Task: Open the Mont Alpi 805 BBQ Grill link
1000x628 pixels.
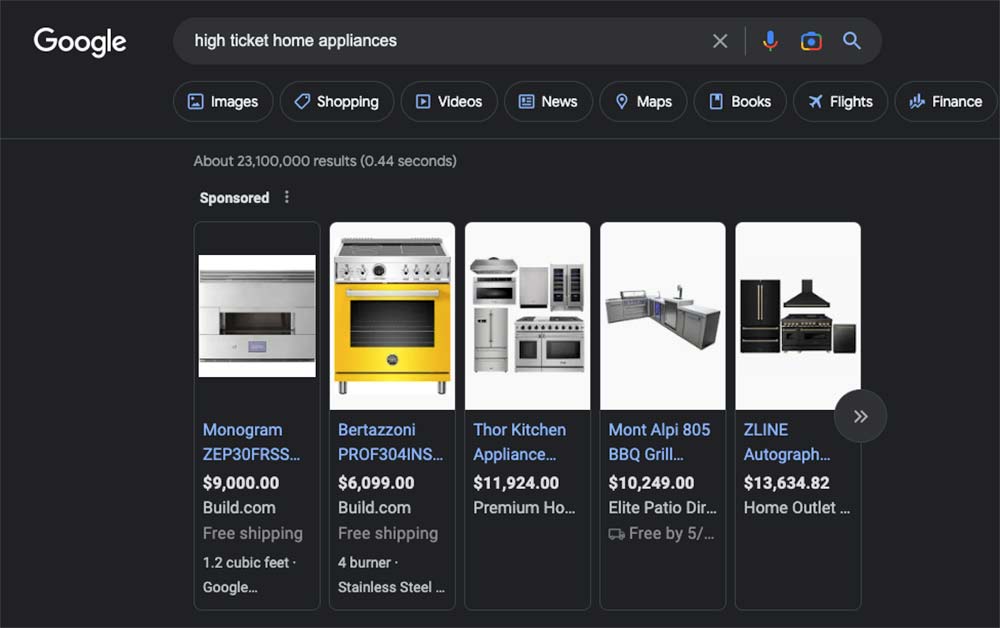Action: (659, 442)
